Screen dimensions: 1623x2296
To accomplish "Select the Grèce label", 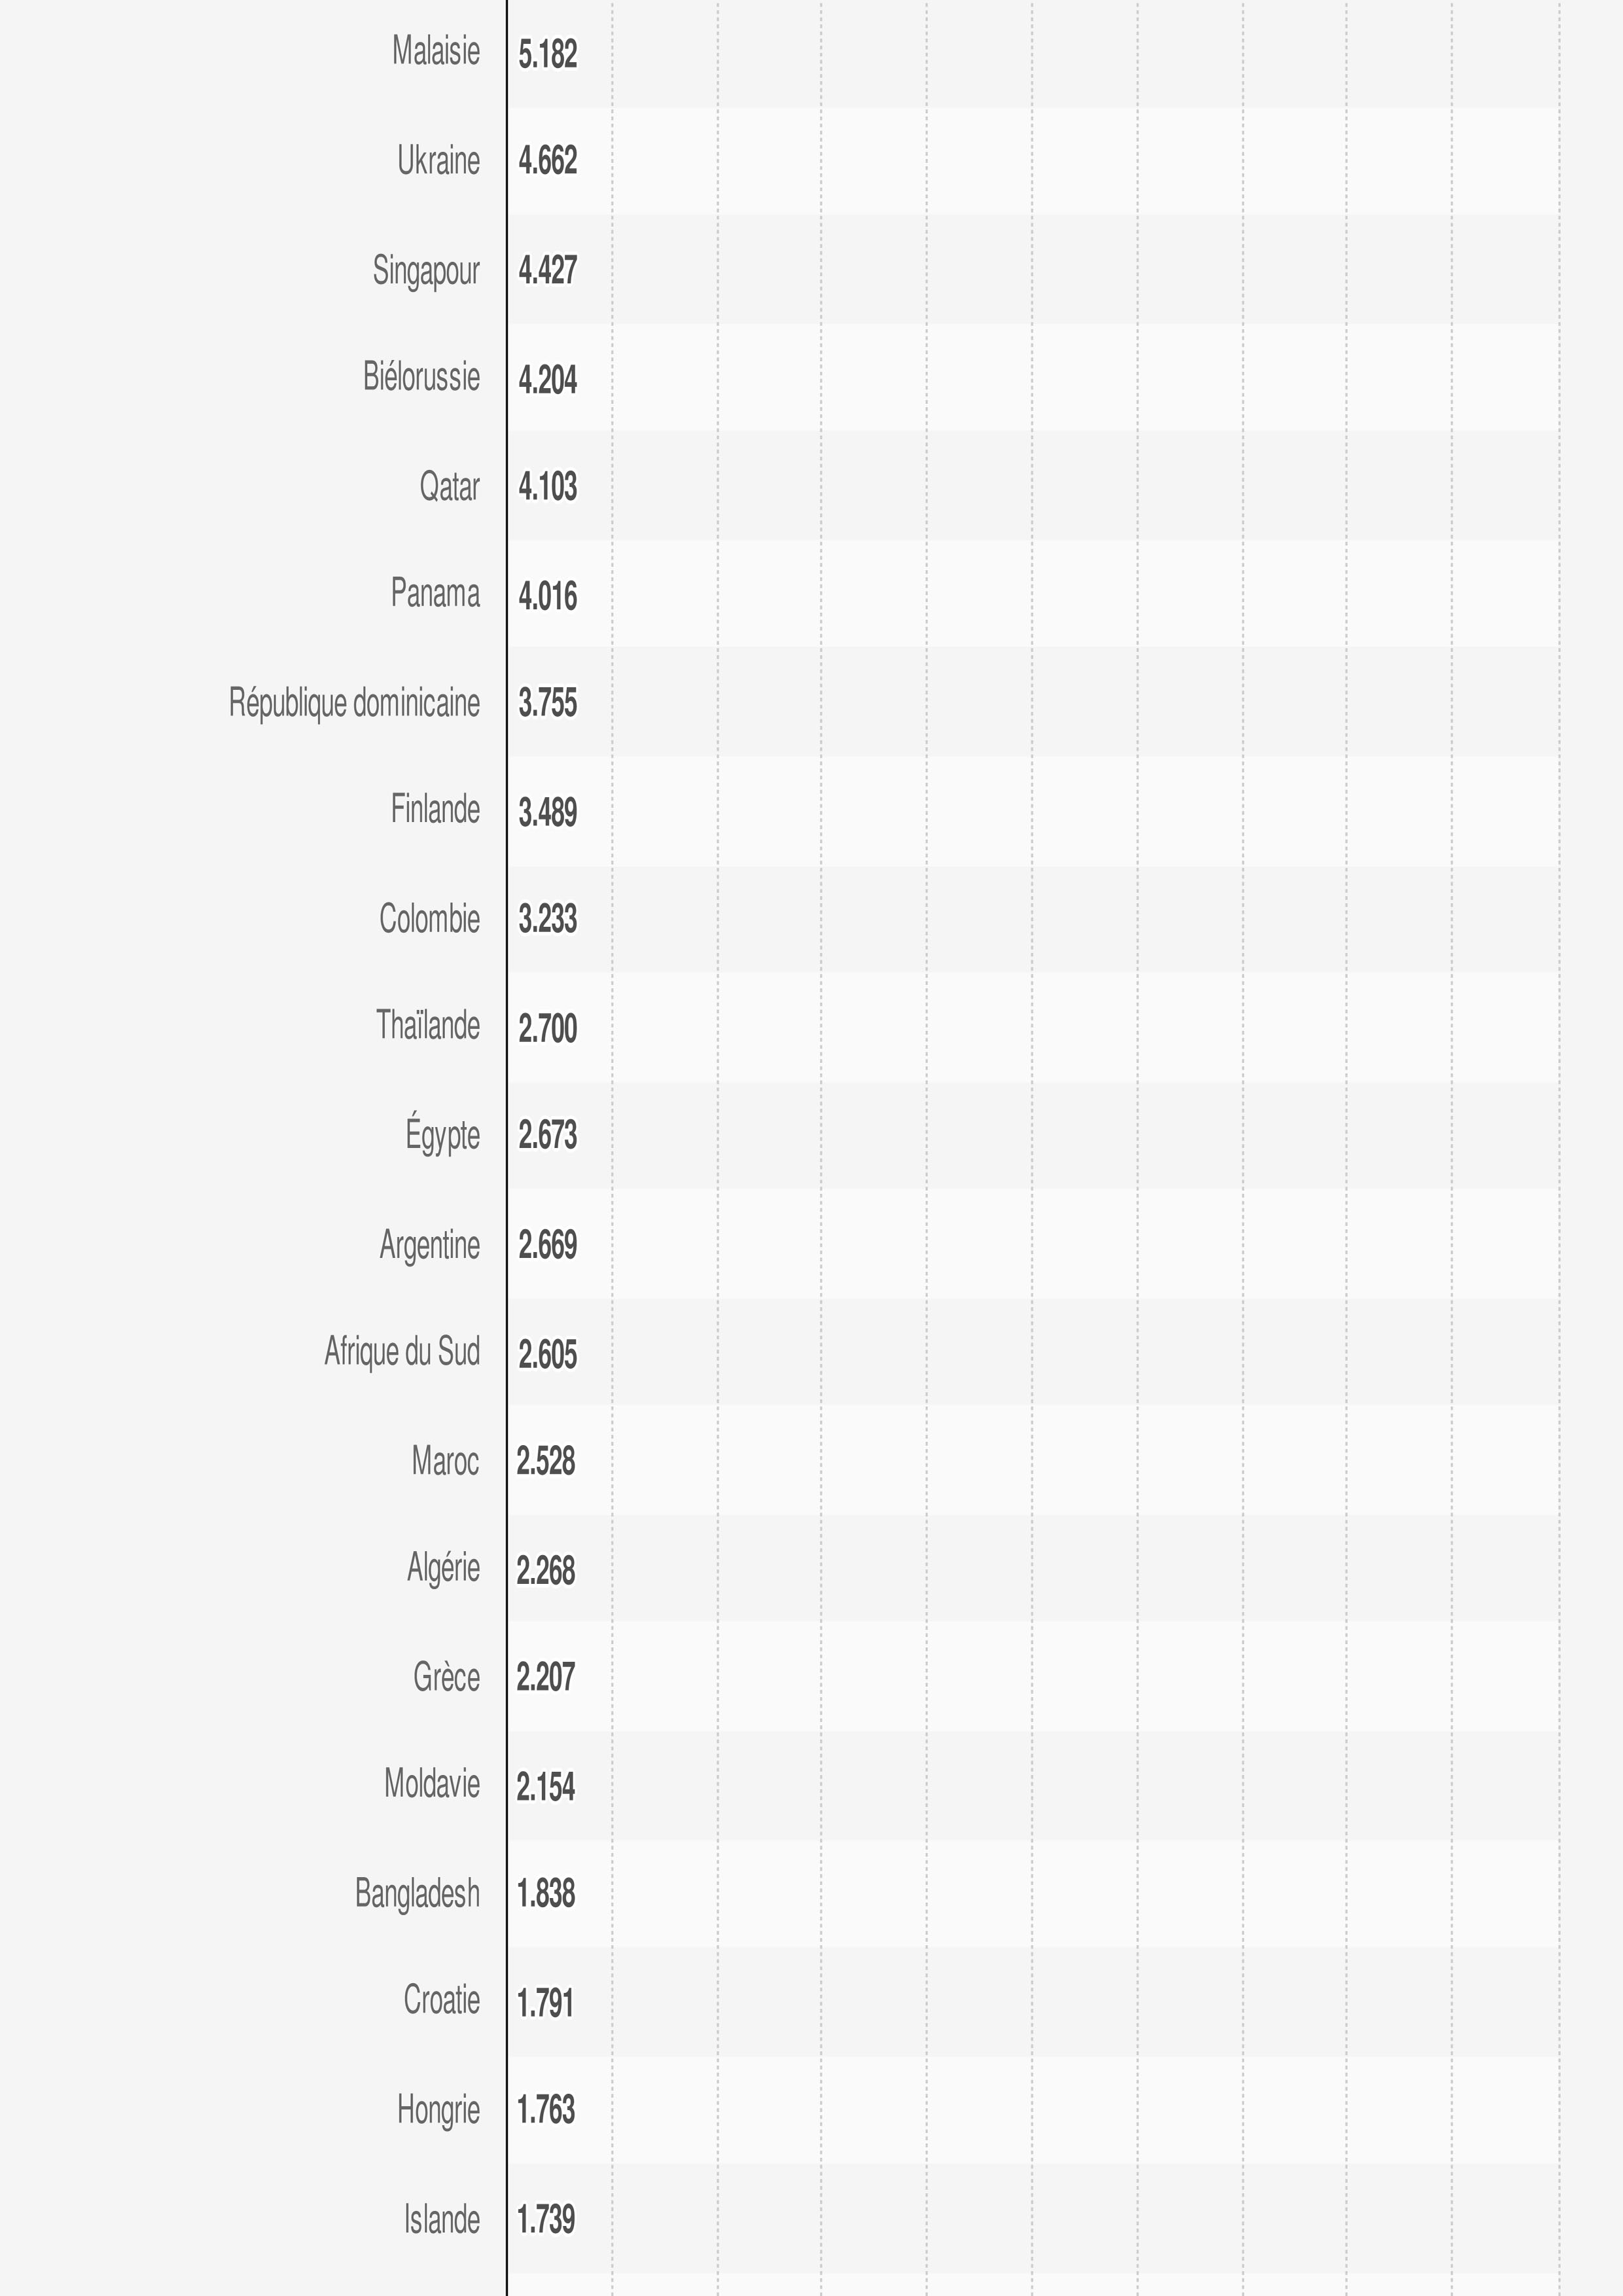I will click(x=446, y=1677).
